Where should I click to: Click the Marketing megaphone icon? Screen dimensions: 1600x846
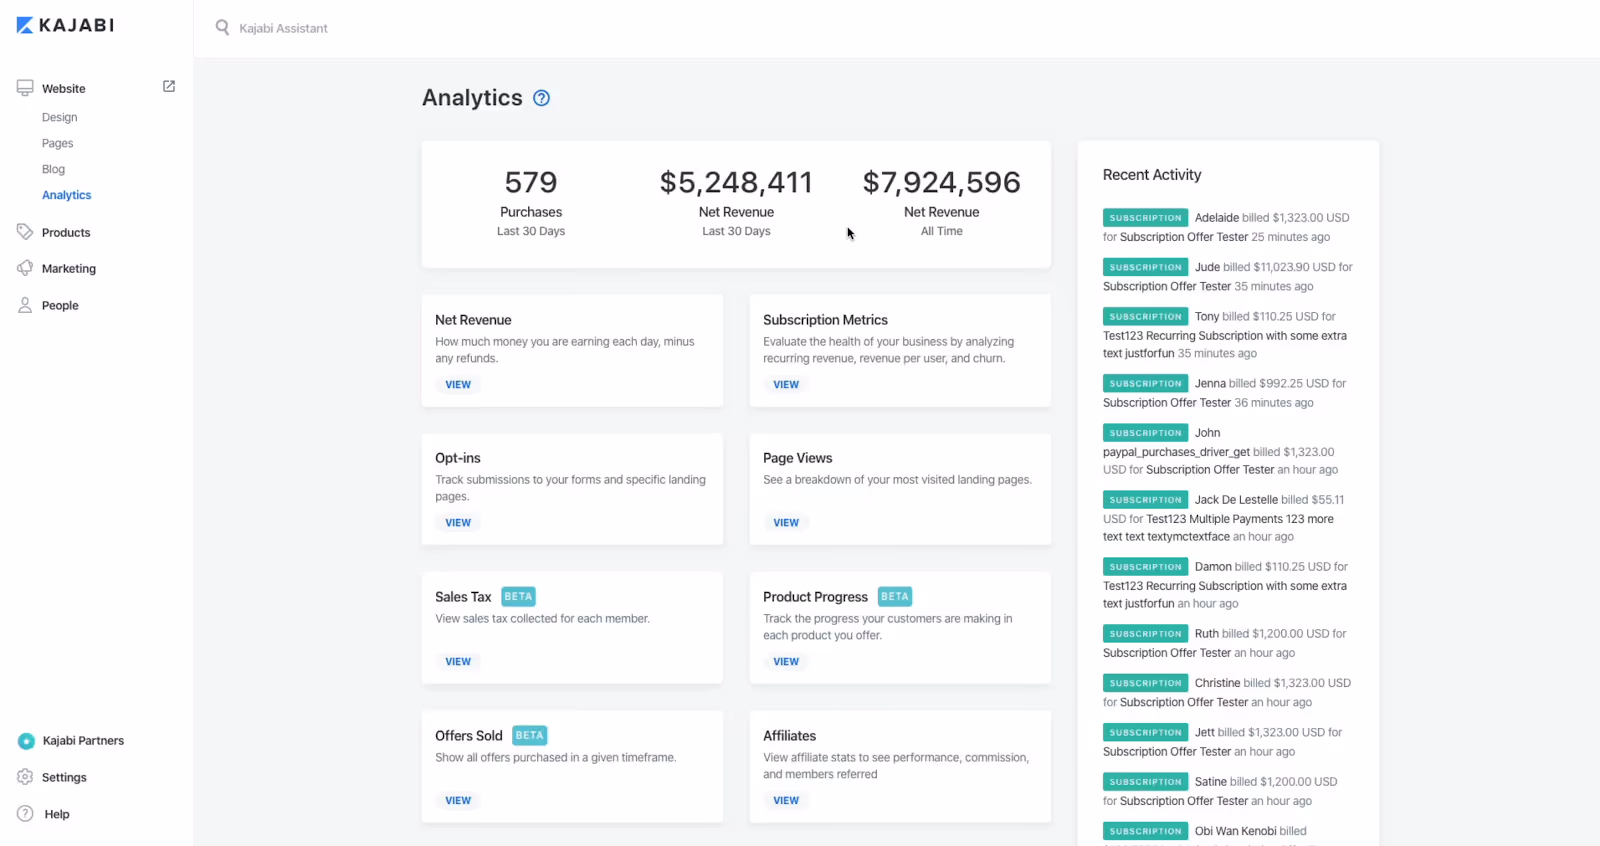pos(25,268)
